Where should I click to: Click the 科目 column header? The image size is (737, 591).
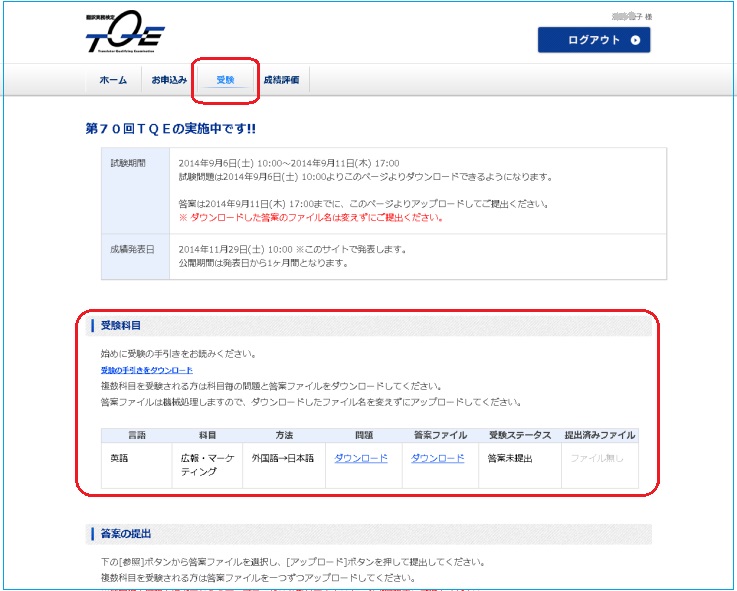pos(207,435)
